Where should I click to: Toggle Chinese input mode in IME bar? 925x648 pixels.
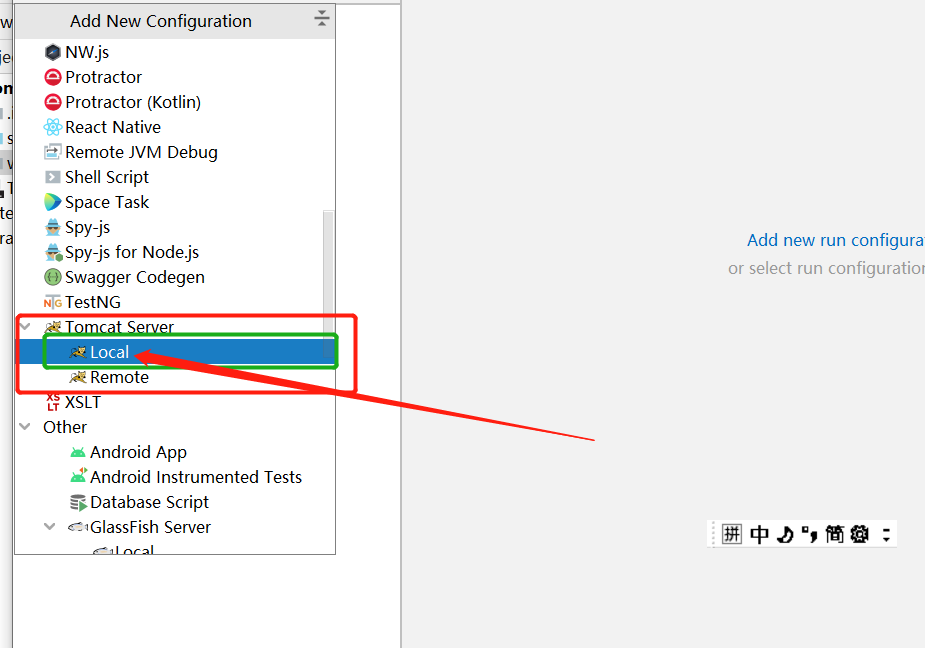[759, 534]
